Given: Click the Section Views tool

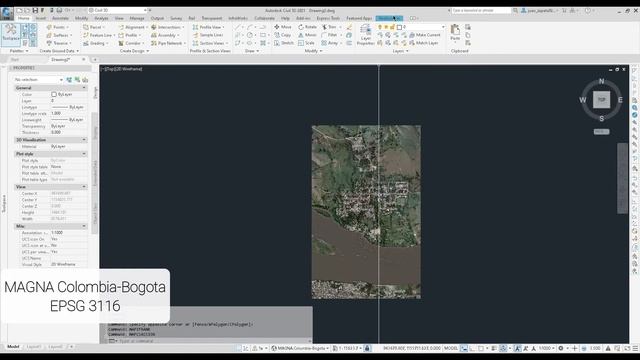Looking at the screenshot, I should click(210, 43).
